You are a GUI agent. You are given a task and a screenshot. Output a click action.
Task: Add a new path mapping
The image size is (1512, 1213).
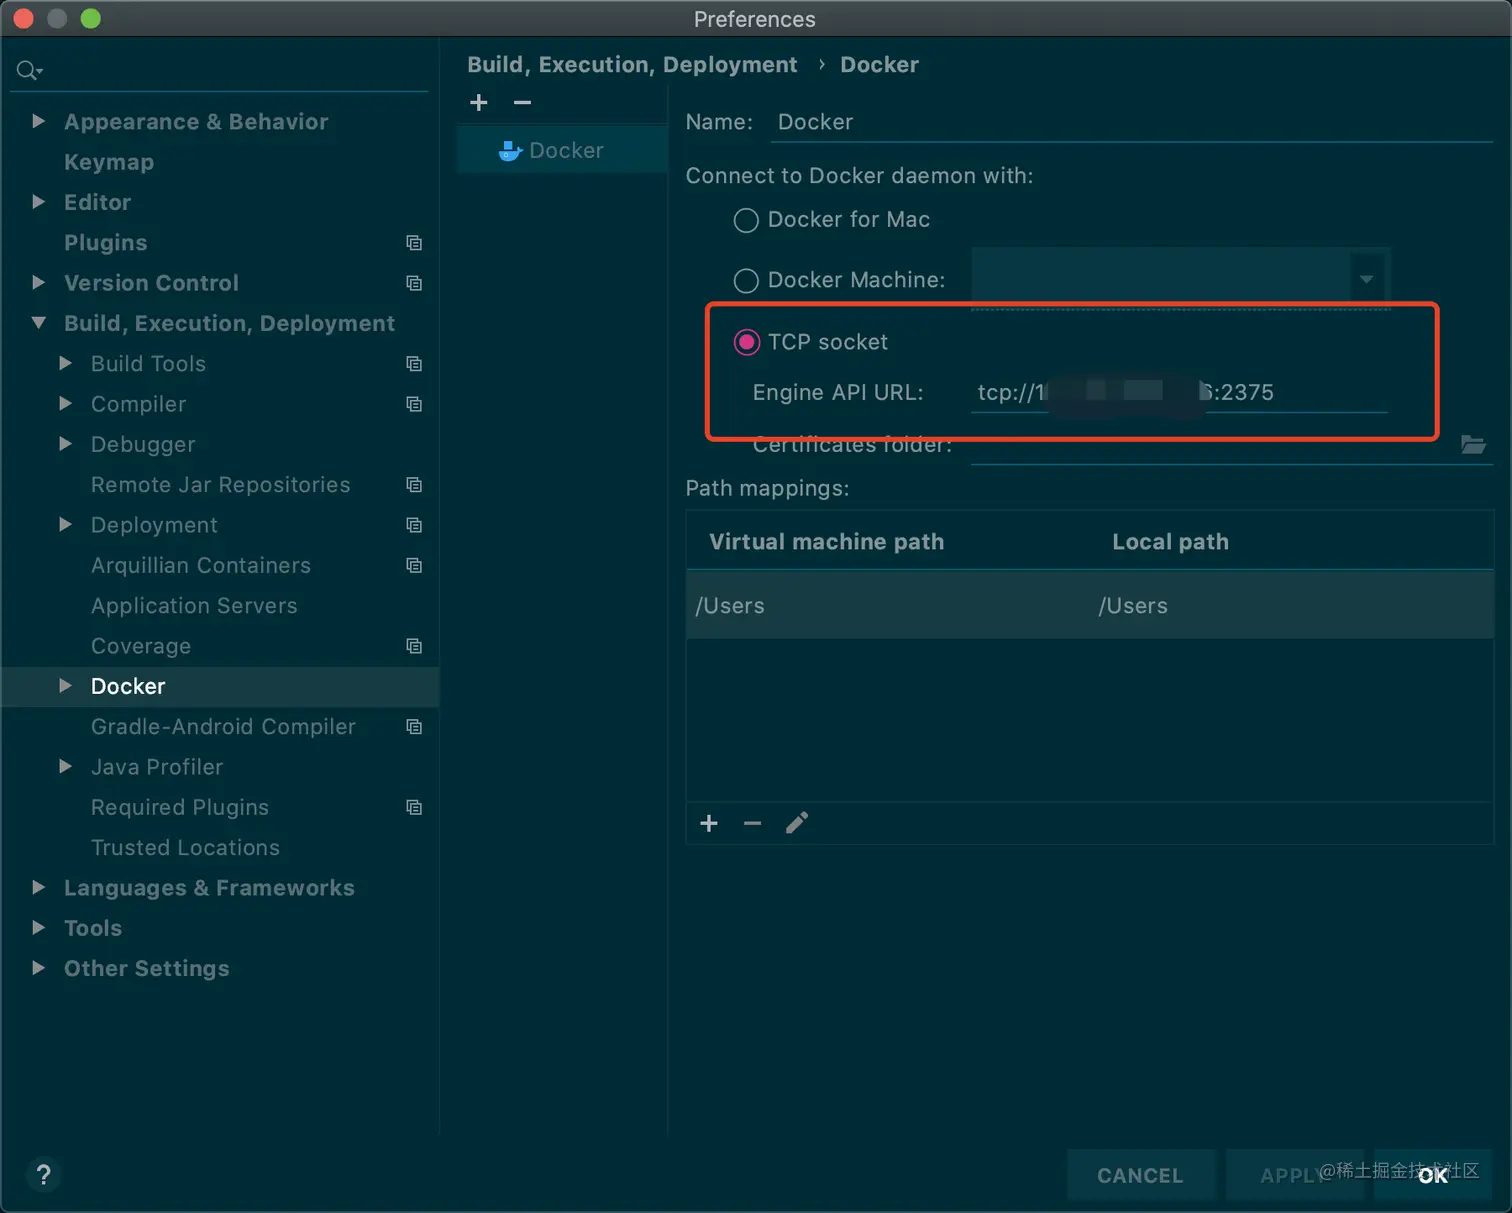tap(709, 823)
